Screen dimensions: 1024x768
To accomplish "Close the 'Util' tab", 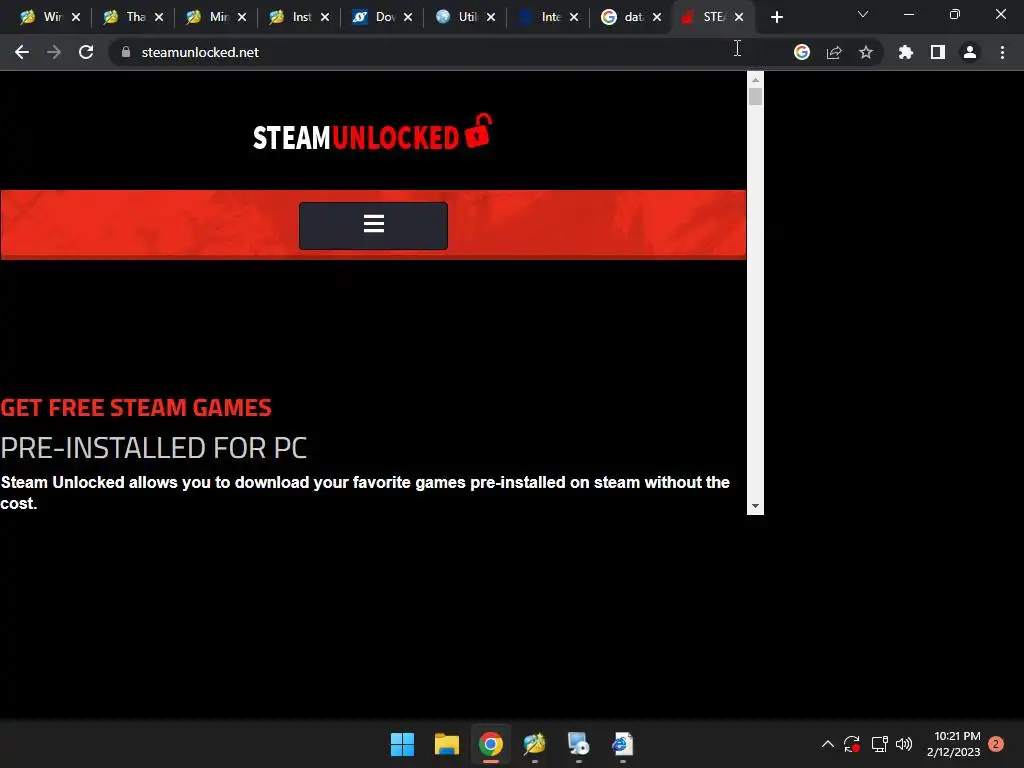I will click(x=490, y=17).
